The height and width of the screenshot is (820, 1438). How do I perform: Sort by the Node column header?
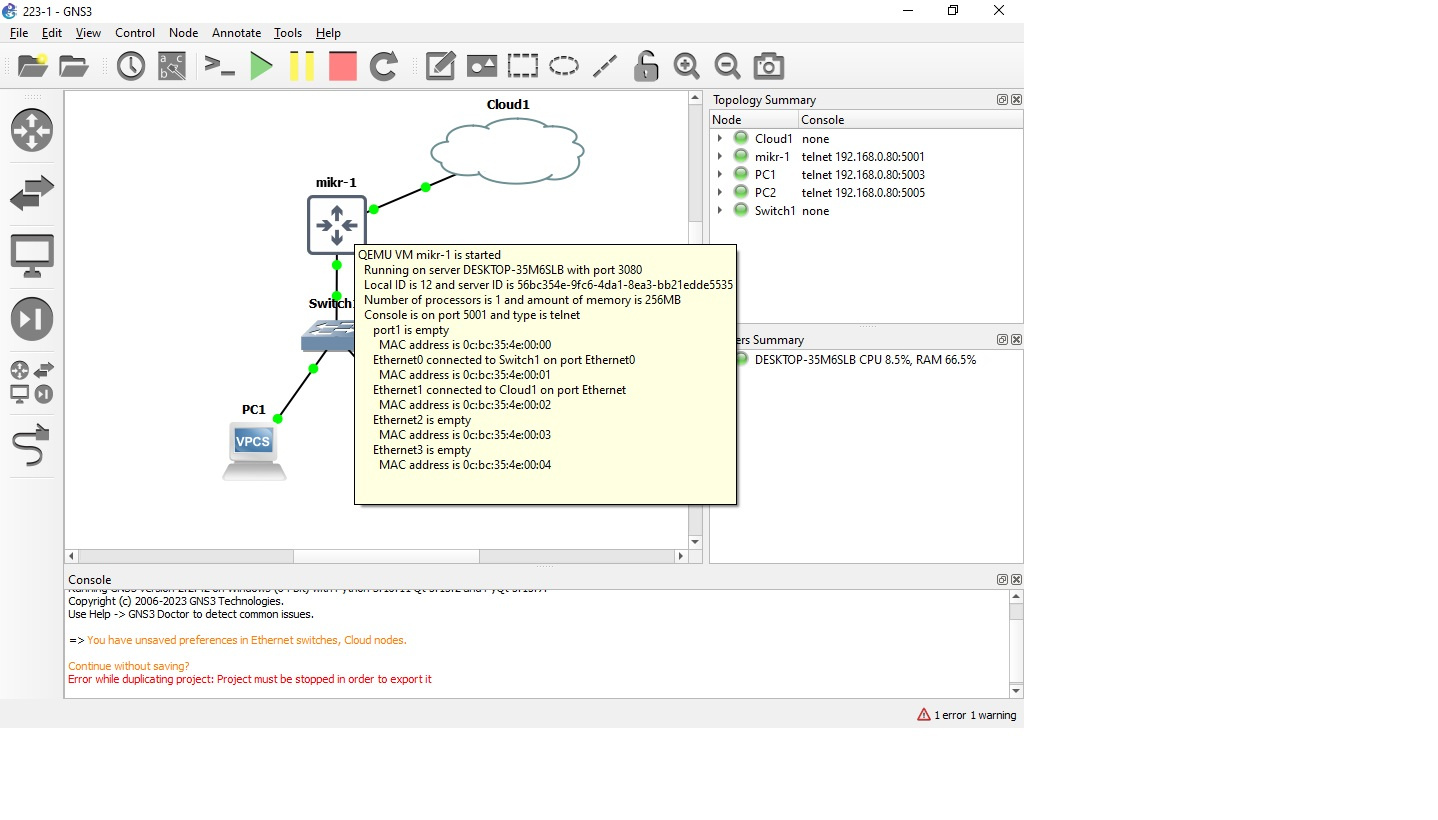(754, 120)
